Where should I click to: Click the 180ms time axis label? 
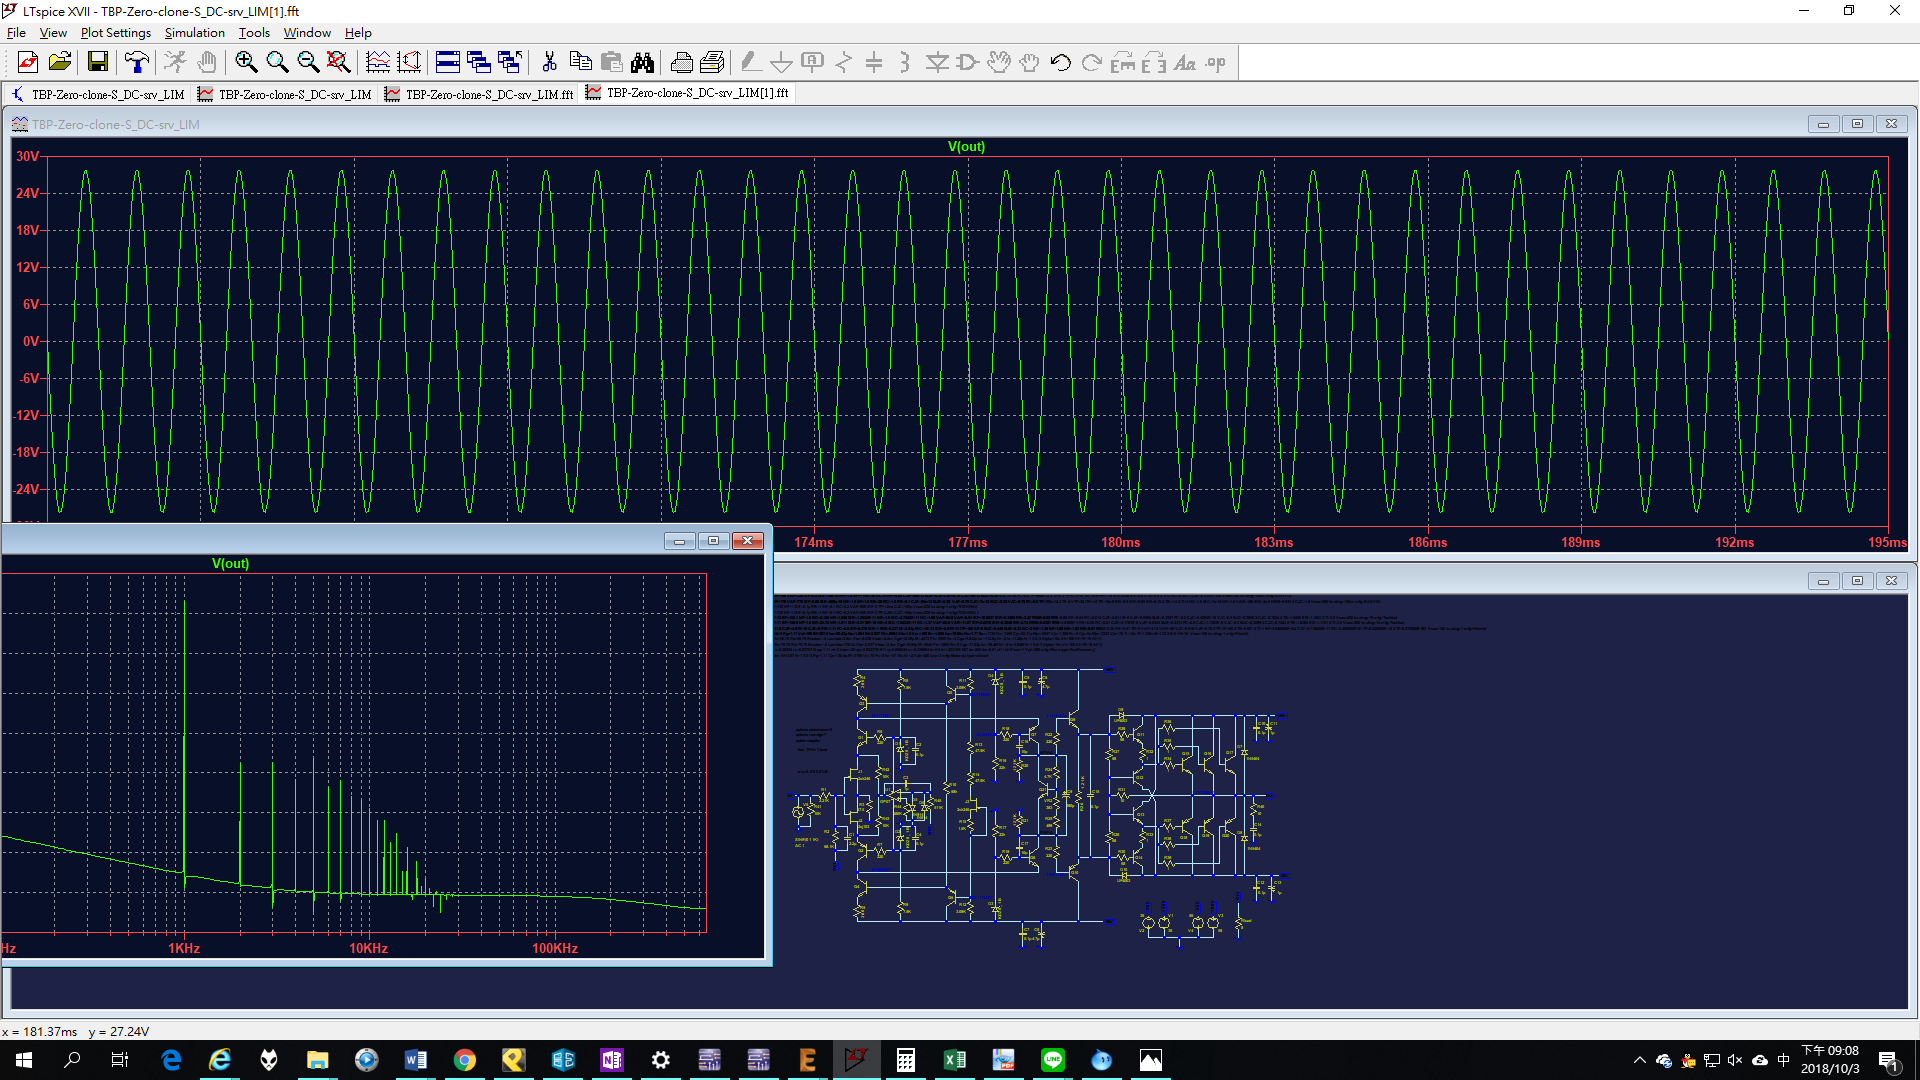coord(1120,542)
